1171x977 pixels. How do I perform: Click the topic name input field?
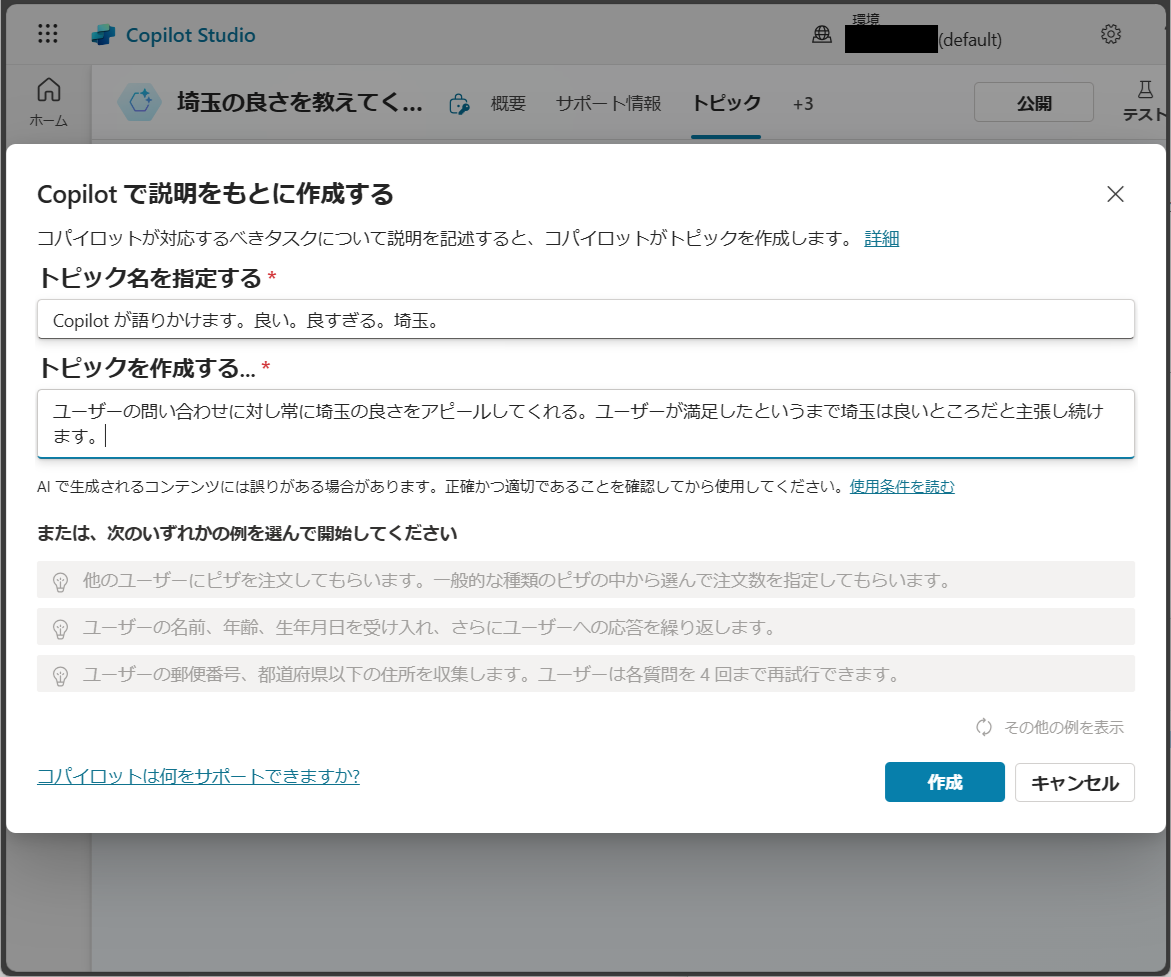click(586, 320)
